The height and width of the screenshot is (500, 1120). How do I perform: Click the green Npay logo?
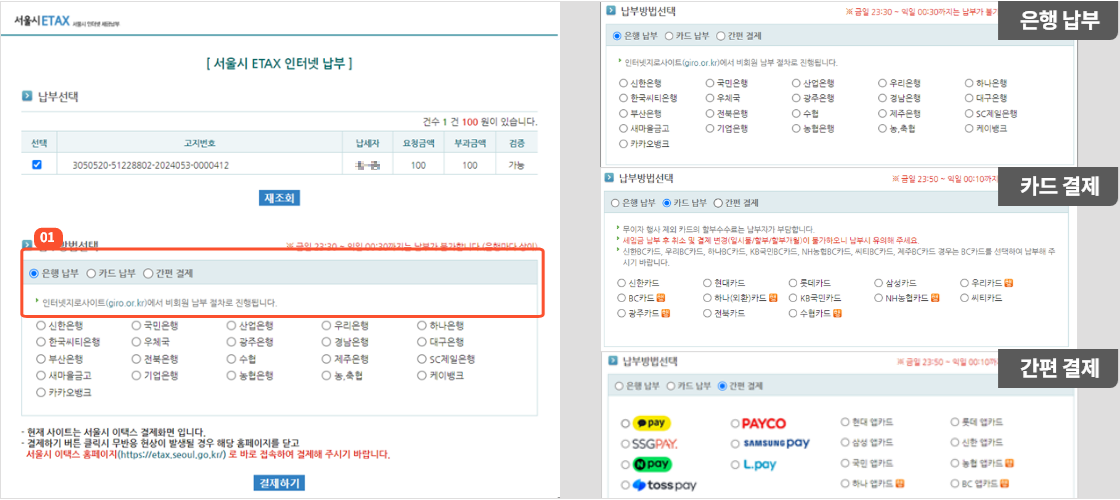pyautogui.click(x=653, y=464)
